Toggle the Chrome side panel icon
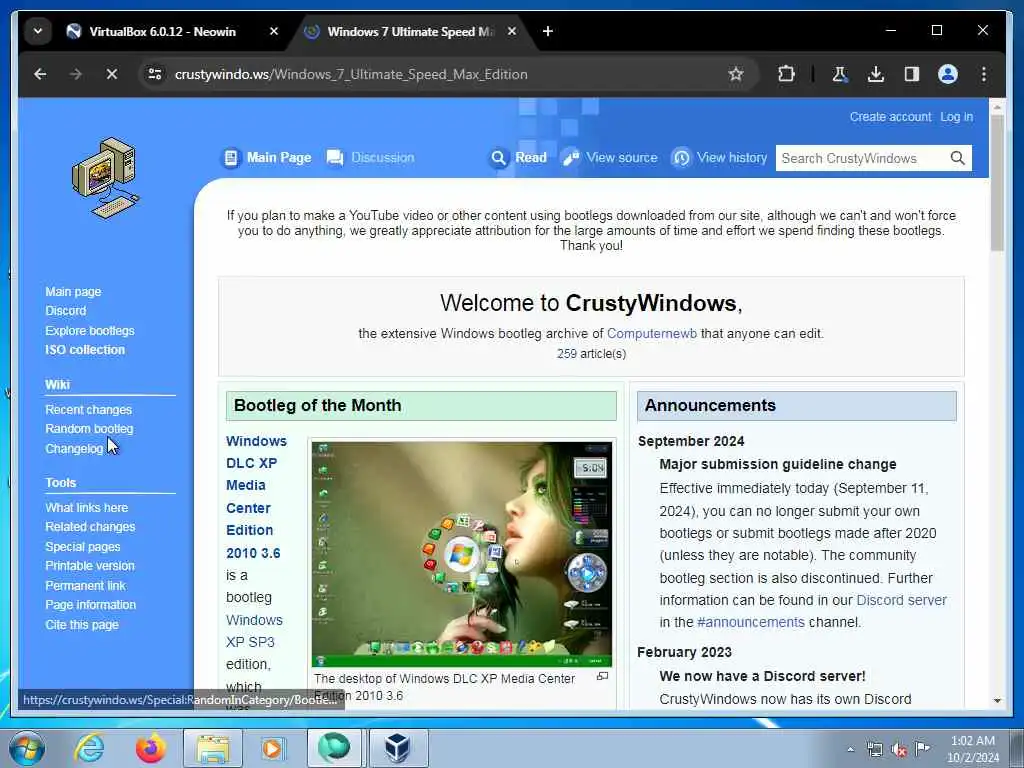 912,74
